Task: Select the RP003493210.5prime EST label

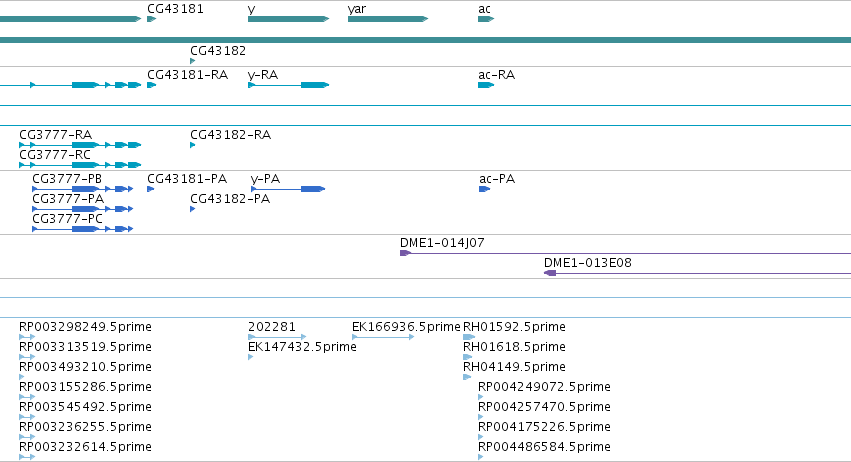Action: (x=85, y=367)
